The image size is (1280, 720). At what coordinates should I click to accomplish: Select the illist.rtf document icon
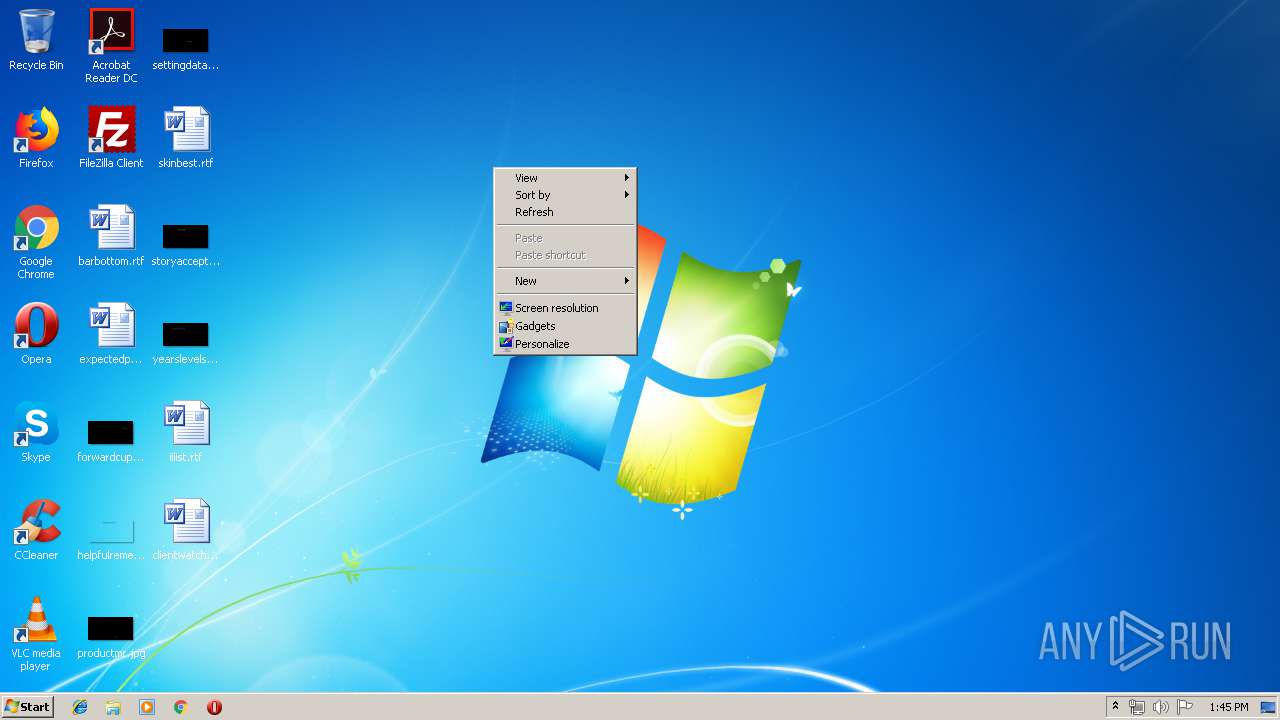(x=185, y=432)
